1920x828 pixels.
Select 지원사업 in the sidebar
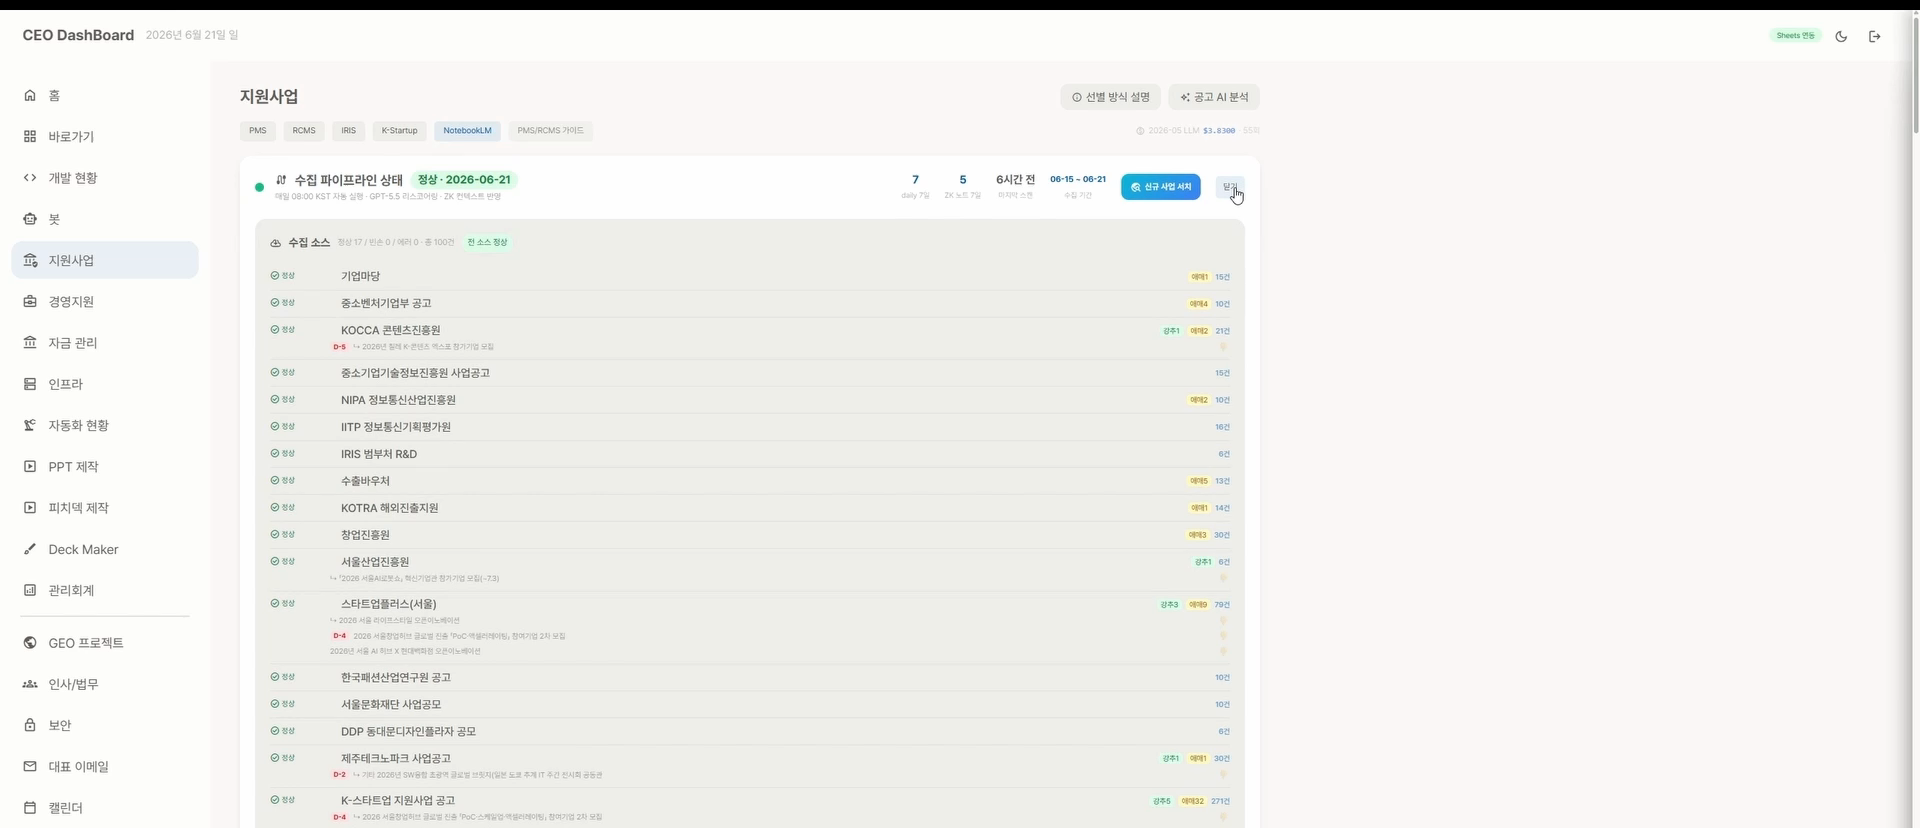[x=105, y=260]
